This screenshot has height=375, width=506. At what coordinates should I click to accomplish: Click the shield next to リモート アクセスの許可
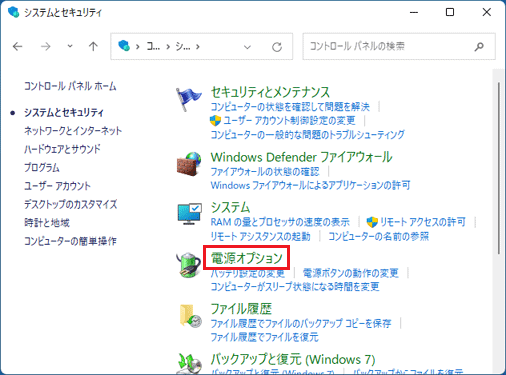[x=372, y=222]
